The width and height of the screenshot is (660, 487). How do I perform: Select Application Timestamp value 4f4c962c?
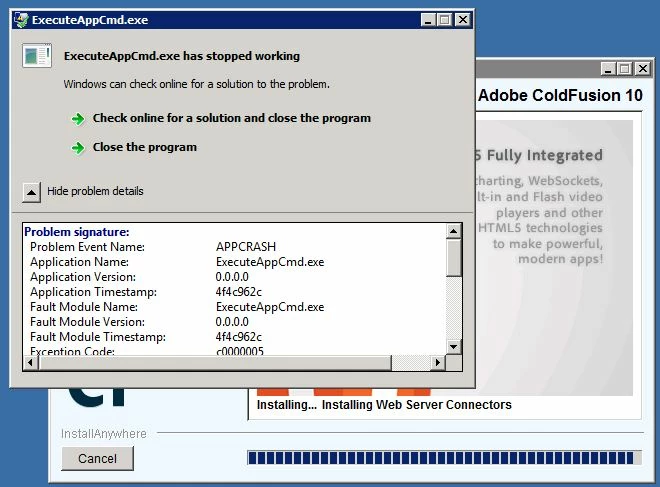(x=239, y=292)
